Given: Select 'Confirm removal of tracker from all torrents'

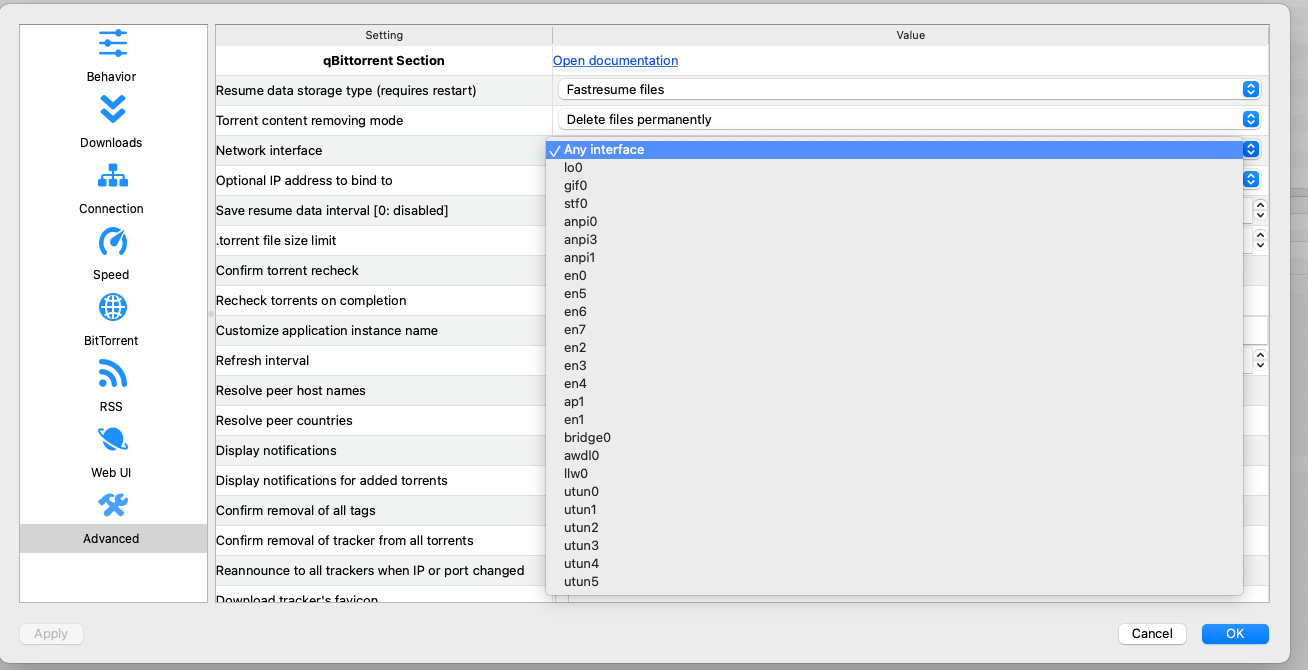Looking at the screenshot, I should [x=345, y=540].
